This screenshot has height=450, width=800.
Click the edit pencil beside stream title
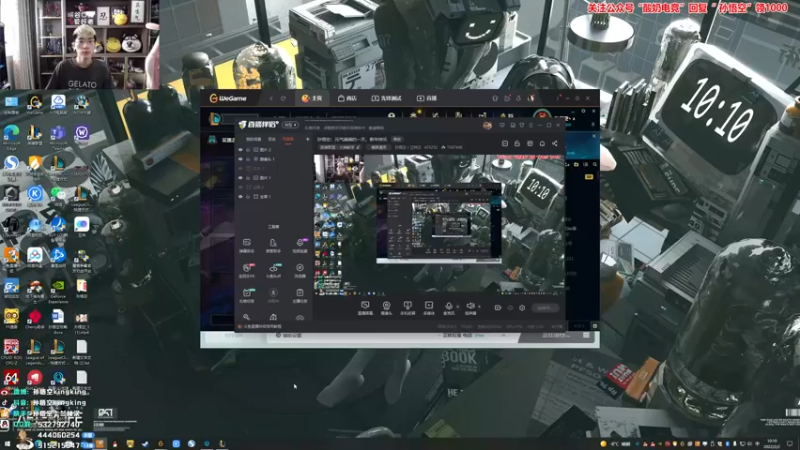point(358,147)
